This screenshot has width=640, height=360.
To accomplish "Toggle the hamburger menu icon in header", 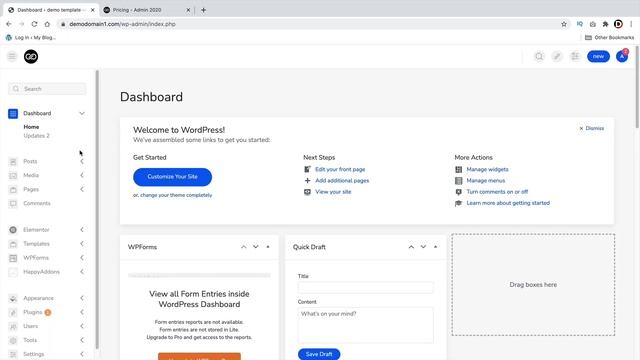I will 12,56.
